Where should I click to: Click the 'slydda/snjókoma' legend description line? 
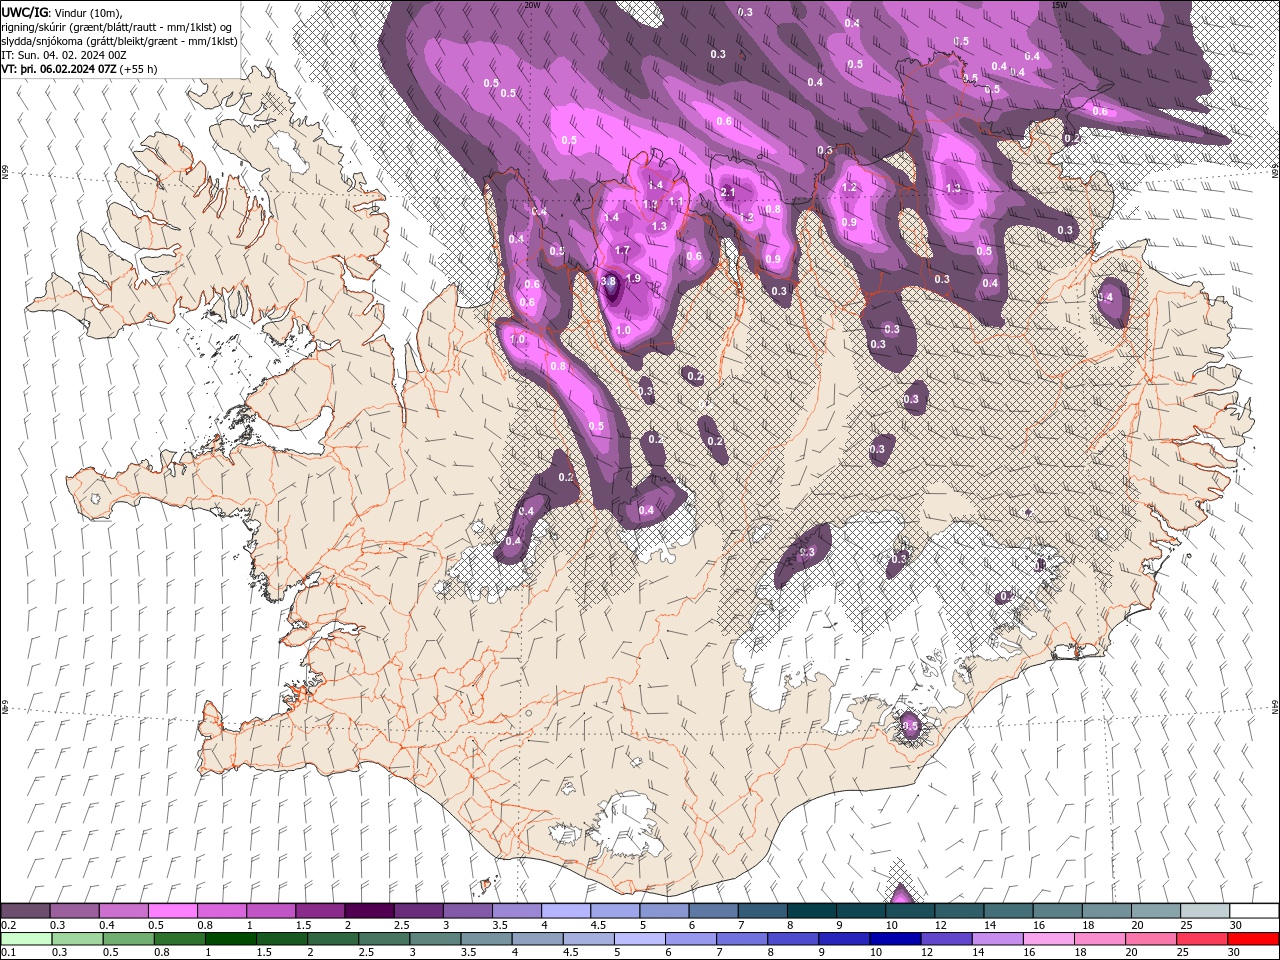click(x=119, y=41)
